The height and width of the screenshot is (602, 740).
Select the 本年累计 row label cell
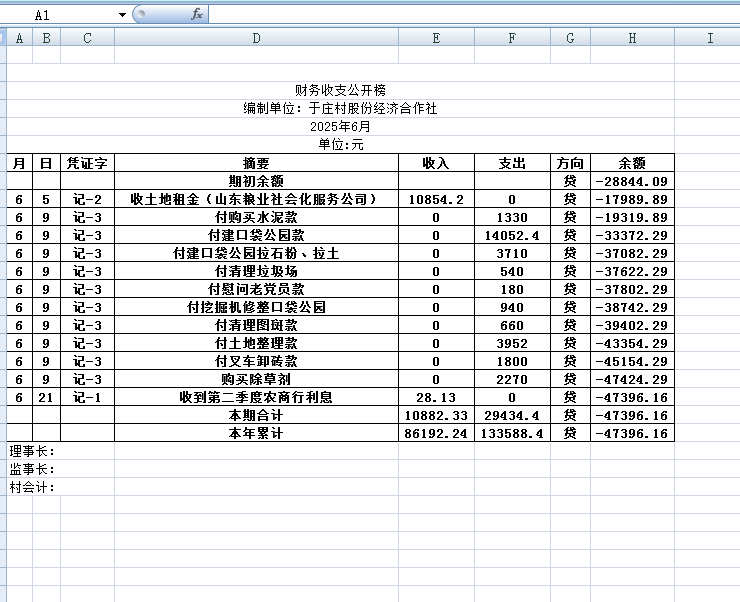(x=256, y=433)
